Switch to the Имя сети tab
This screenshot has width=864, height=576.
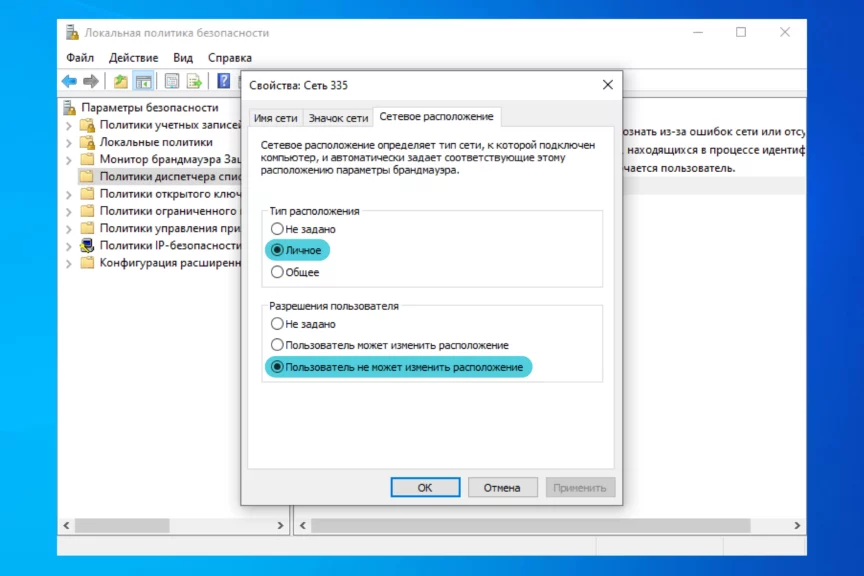tap(275, 118)
